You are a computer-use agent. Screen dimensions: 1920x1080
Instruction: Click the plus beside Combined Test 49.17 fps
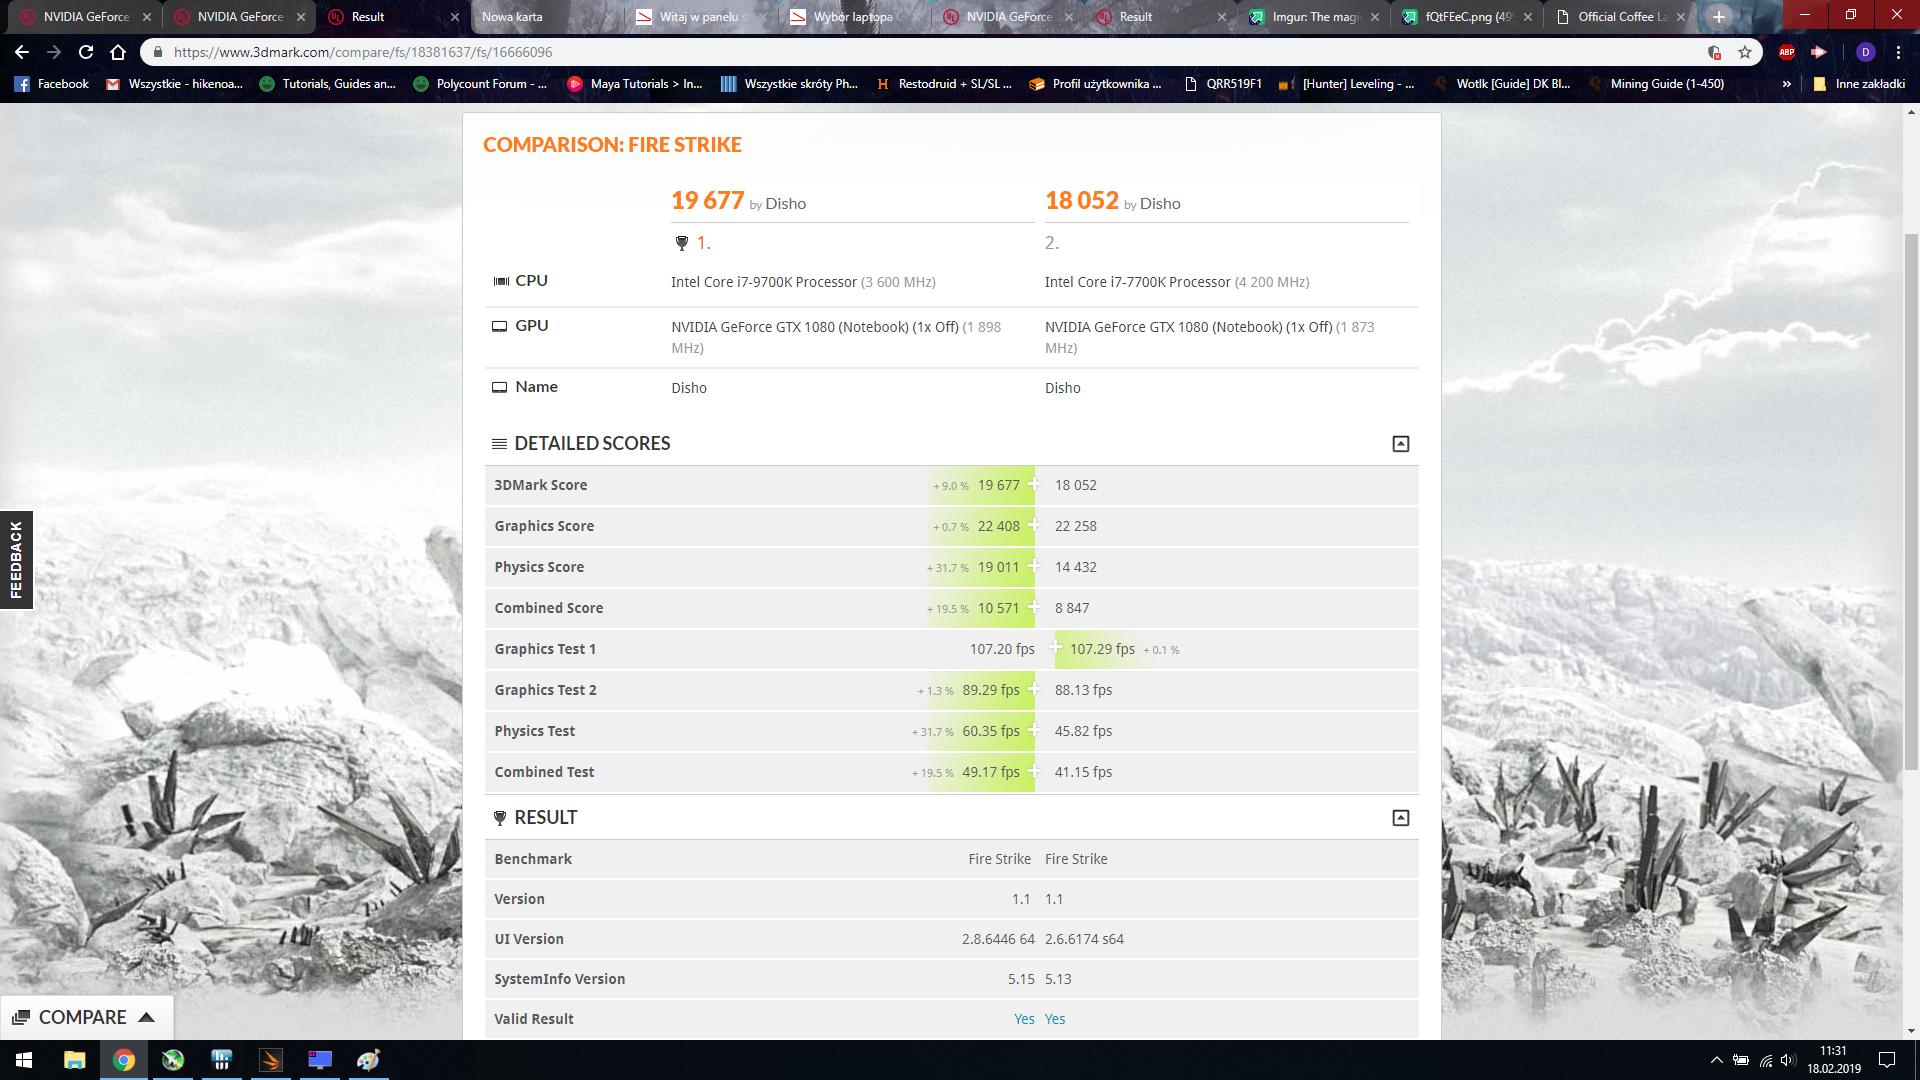pyautogui.click(x=1034, y=771)
